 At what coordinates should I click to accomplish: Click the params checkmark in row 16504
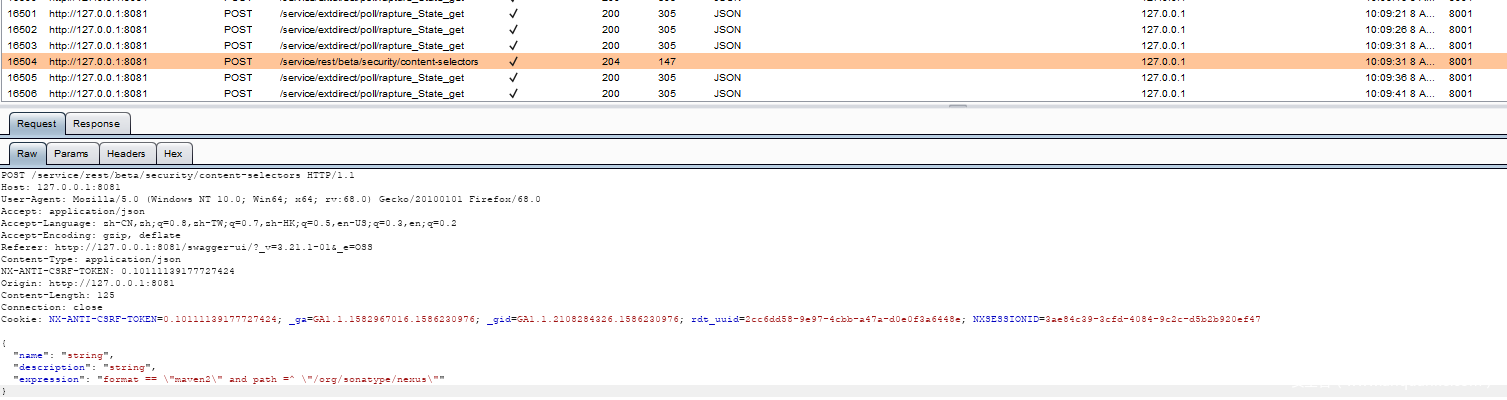coord(513,62)
